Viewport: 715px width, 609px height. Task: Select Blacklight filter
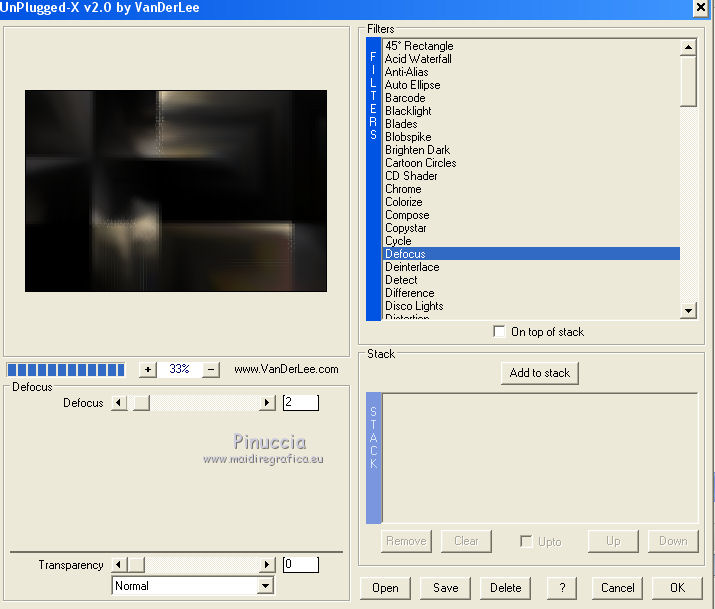[x=531, y=111]
